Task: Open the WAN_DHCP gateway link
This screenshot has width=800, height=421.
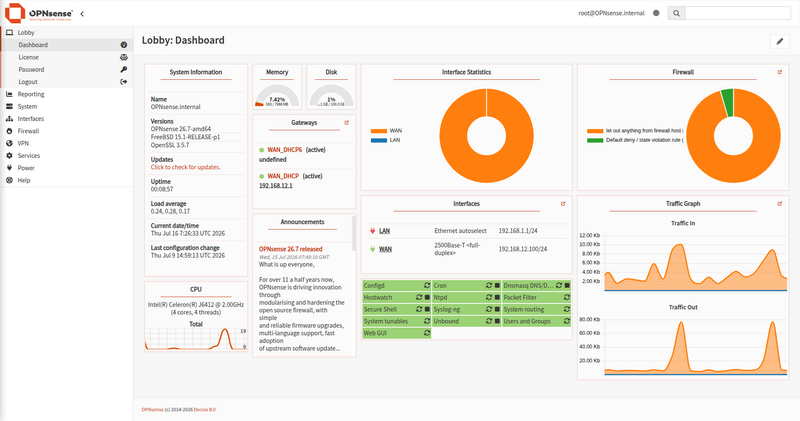Action: 283,176
